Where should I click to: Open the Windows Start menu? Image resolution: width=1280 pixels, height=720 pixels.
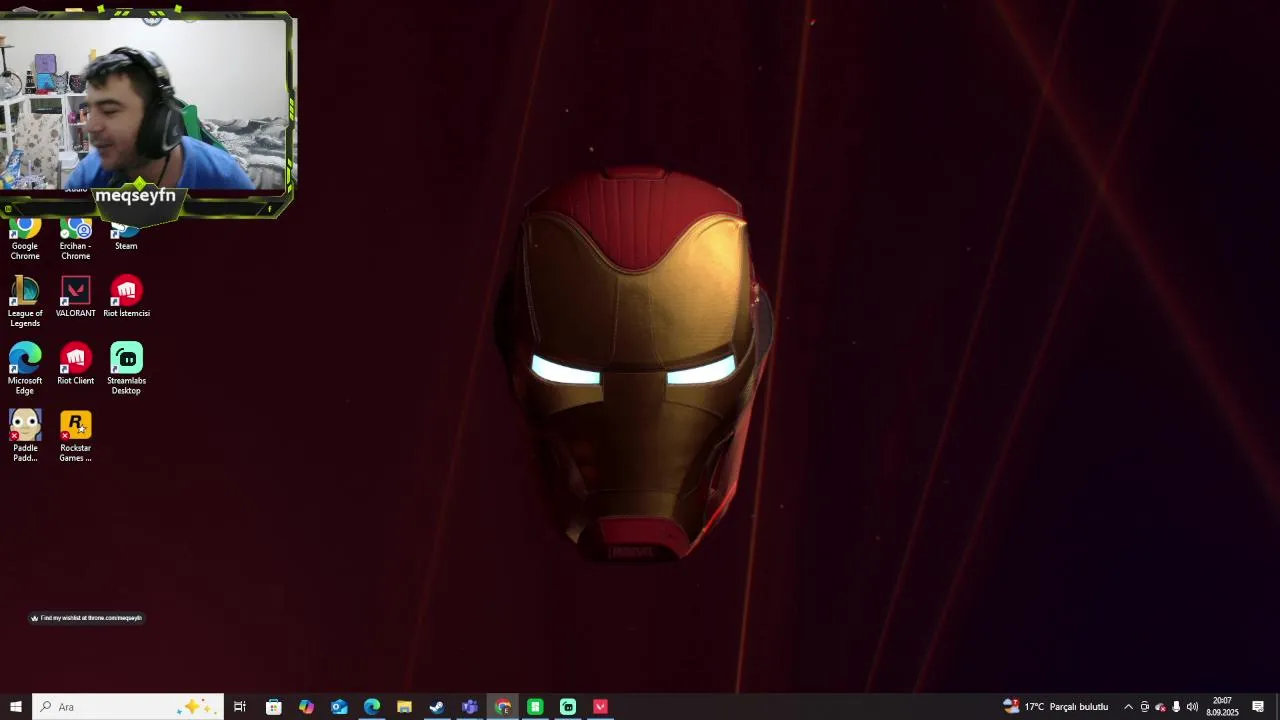(x=15, y=707)
